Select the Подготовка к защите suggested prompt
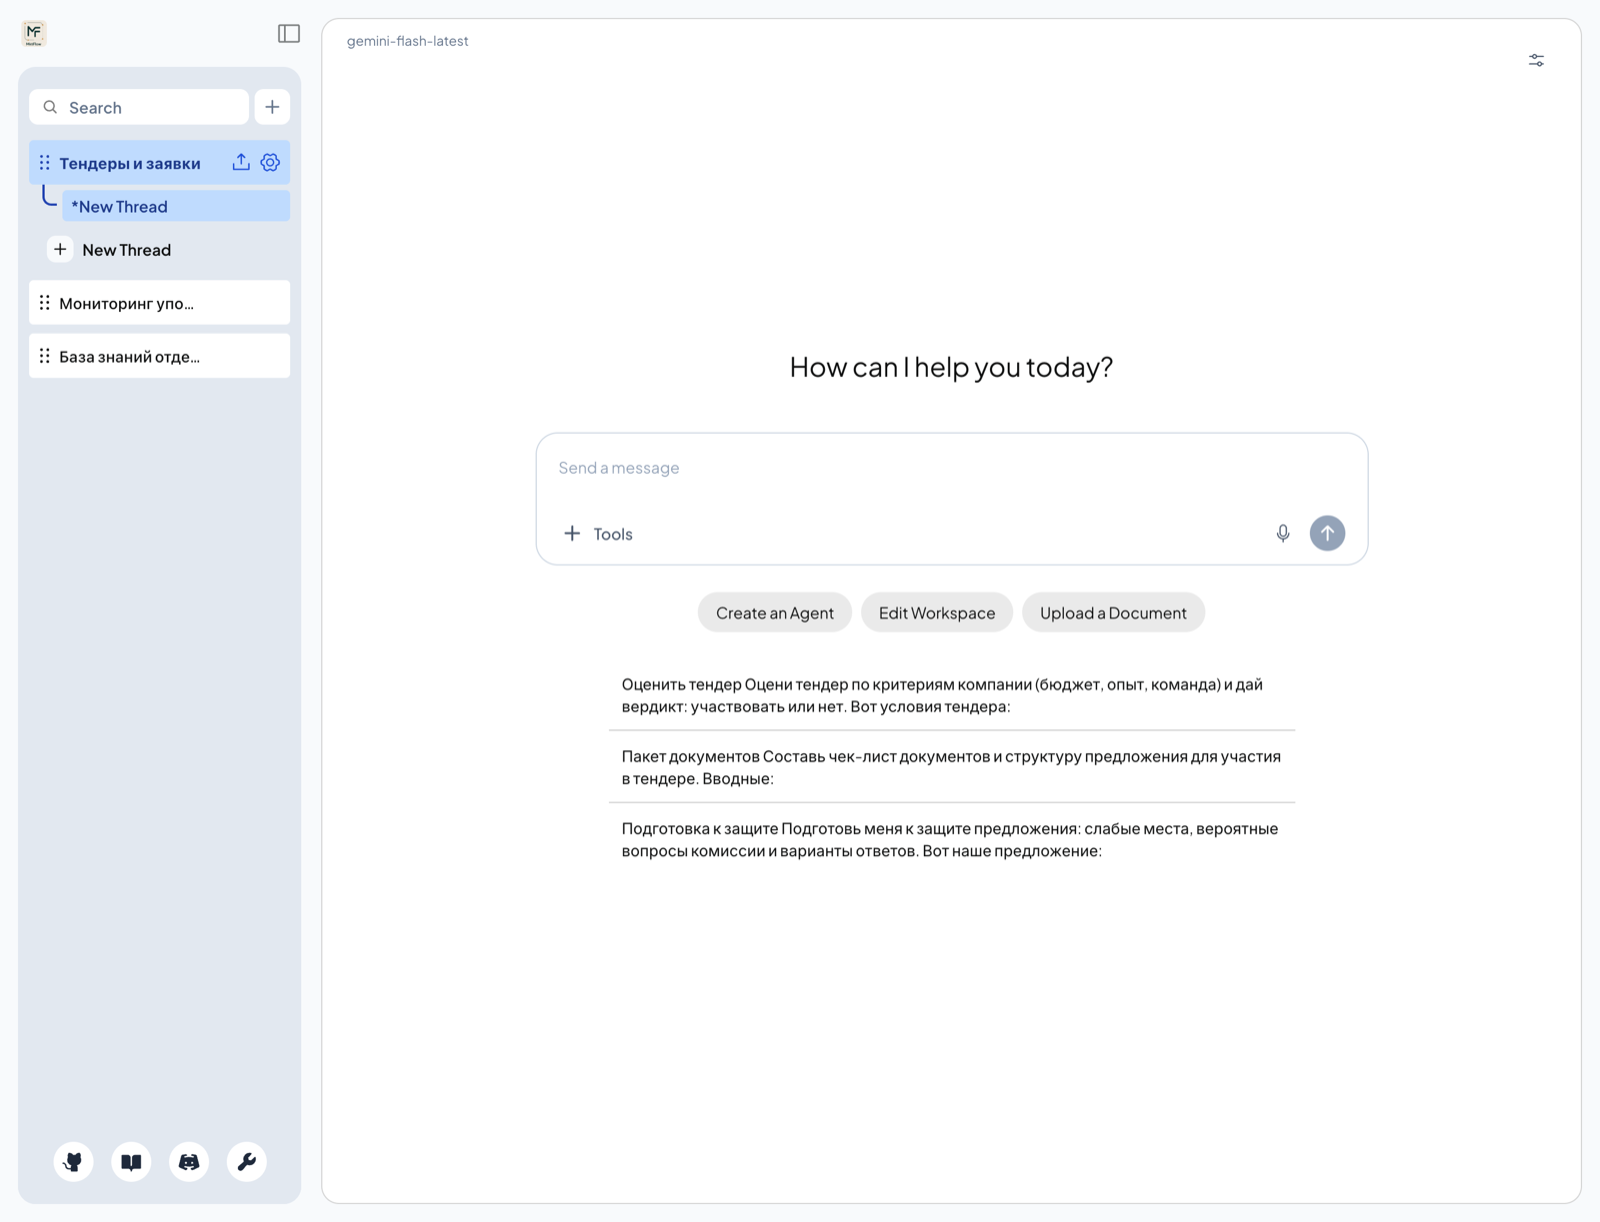This screenshot has height=1222, width=1600. (951, 840)
